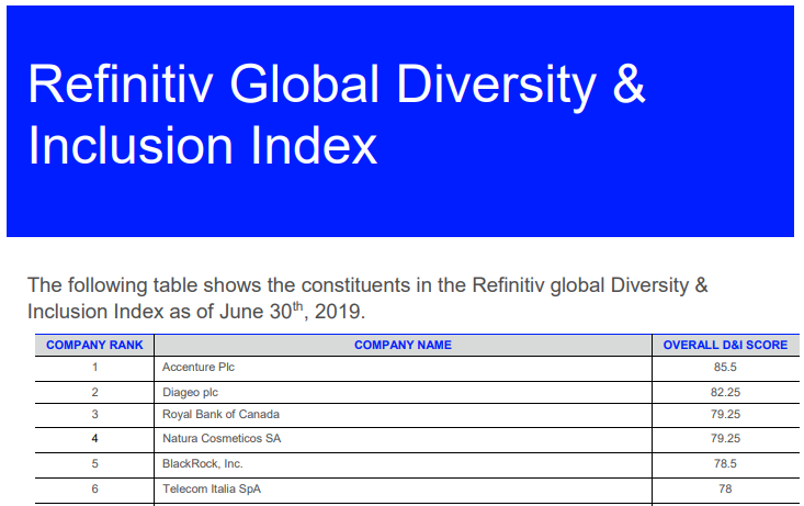
Task: Click rank 5 in the BlackRock row
Action: (95, 464)
